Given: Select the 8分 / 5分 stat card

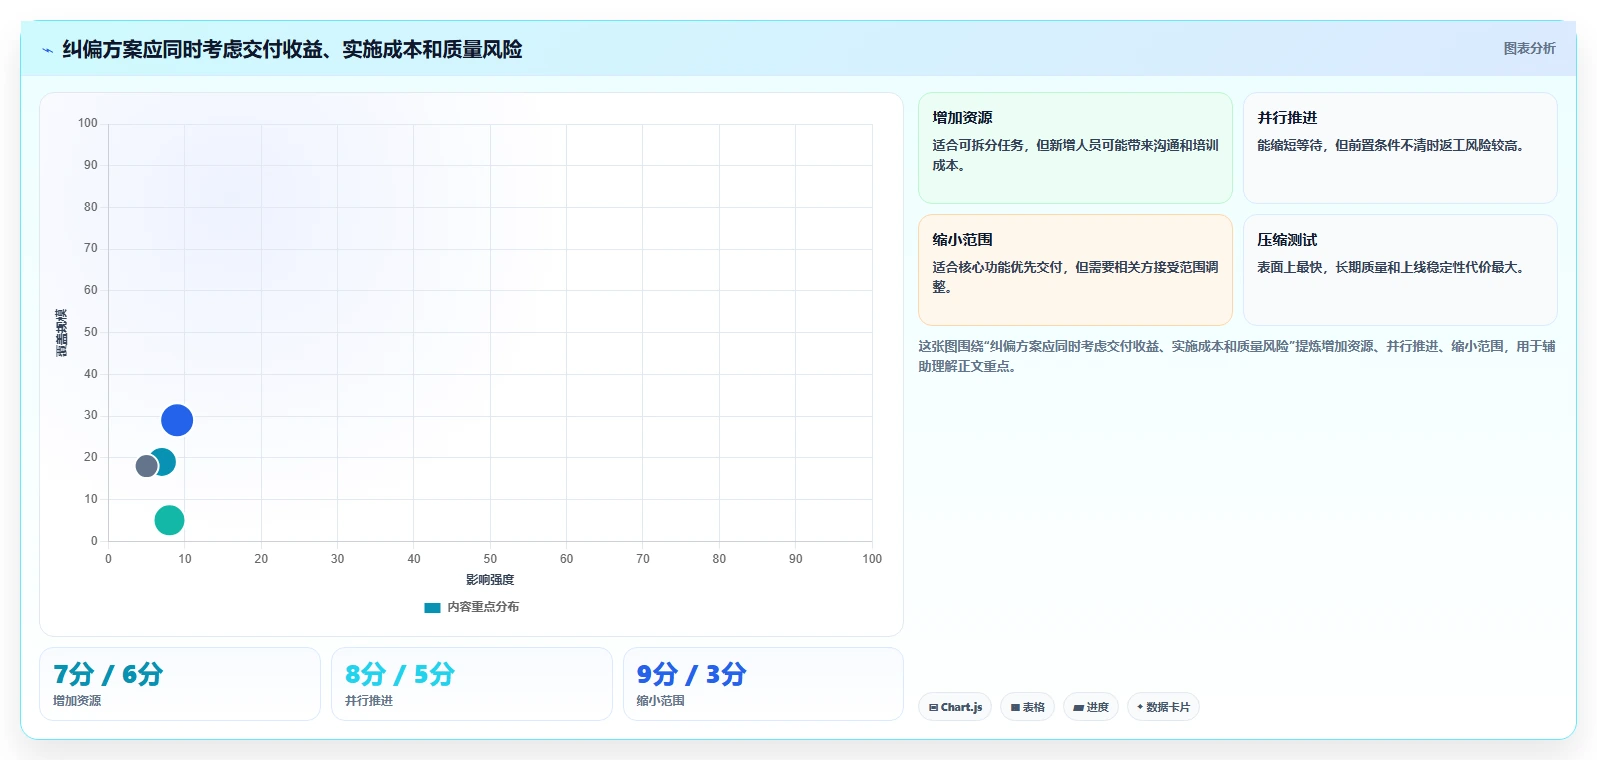Looking at the screenshot, I should 472,684.
